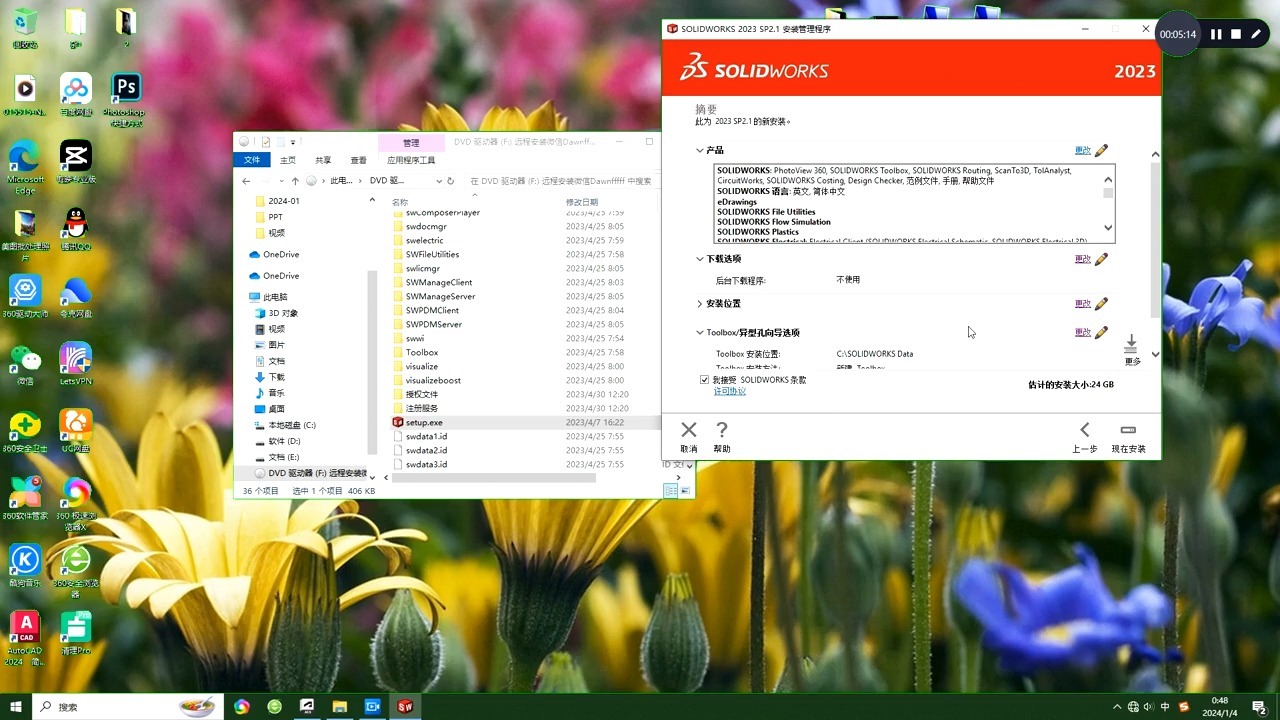The width and height of the screenshot is (1280, 720).
Task: Open the QQ penguin desktop icon
Action: click(x=75, y=230)
